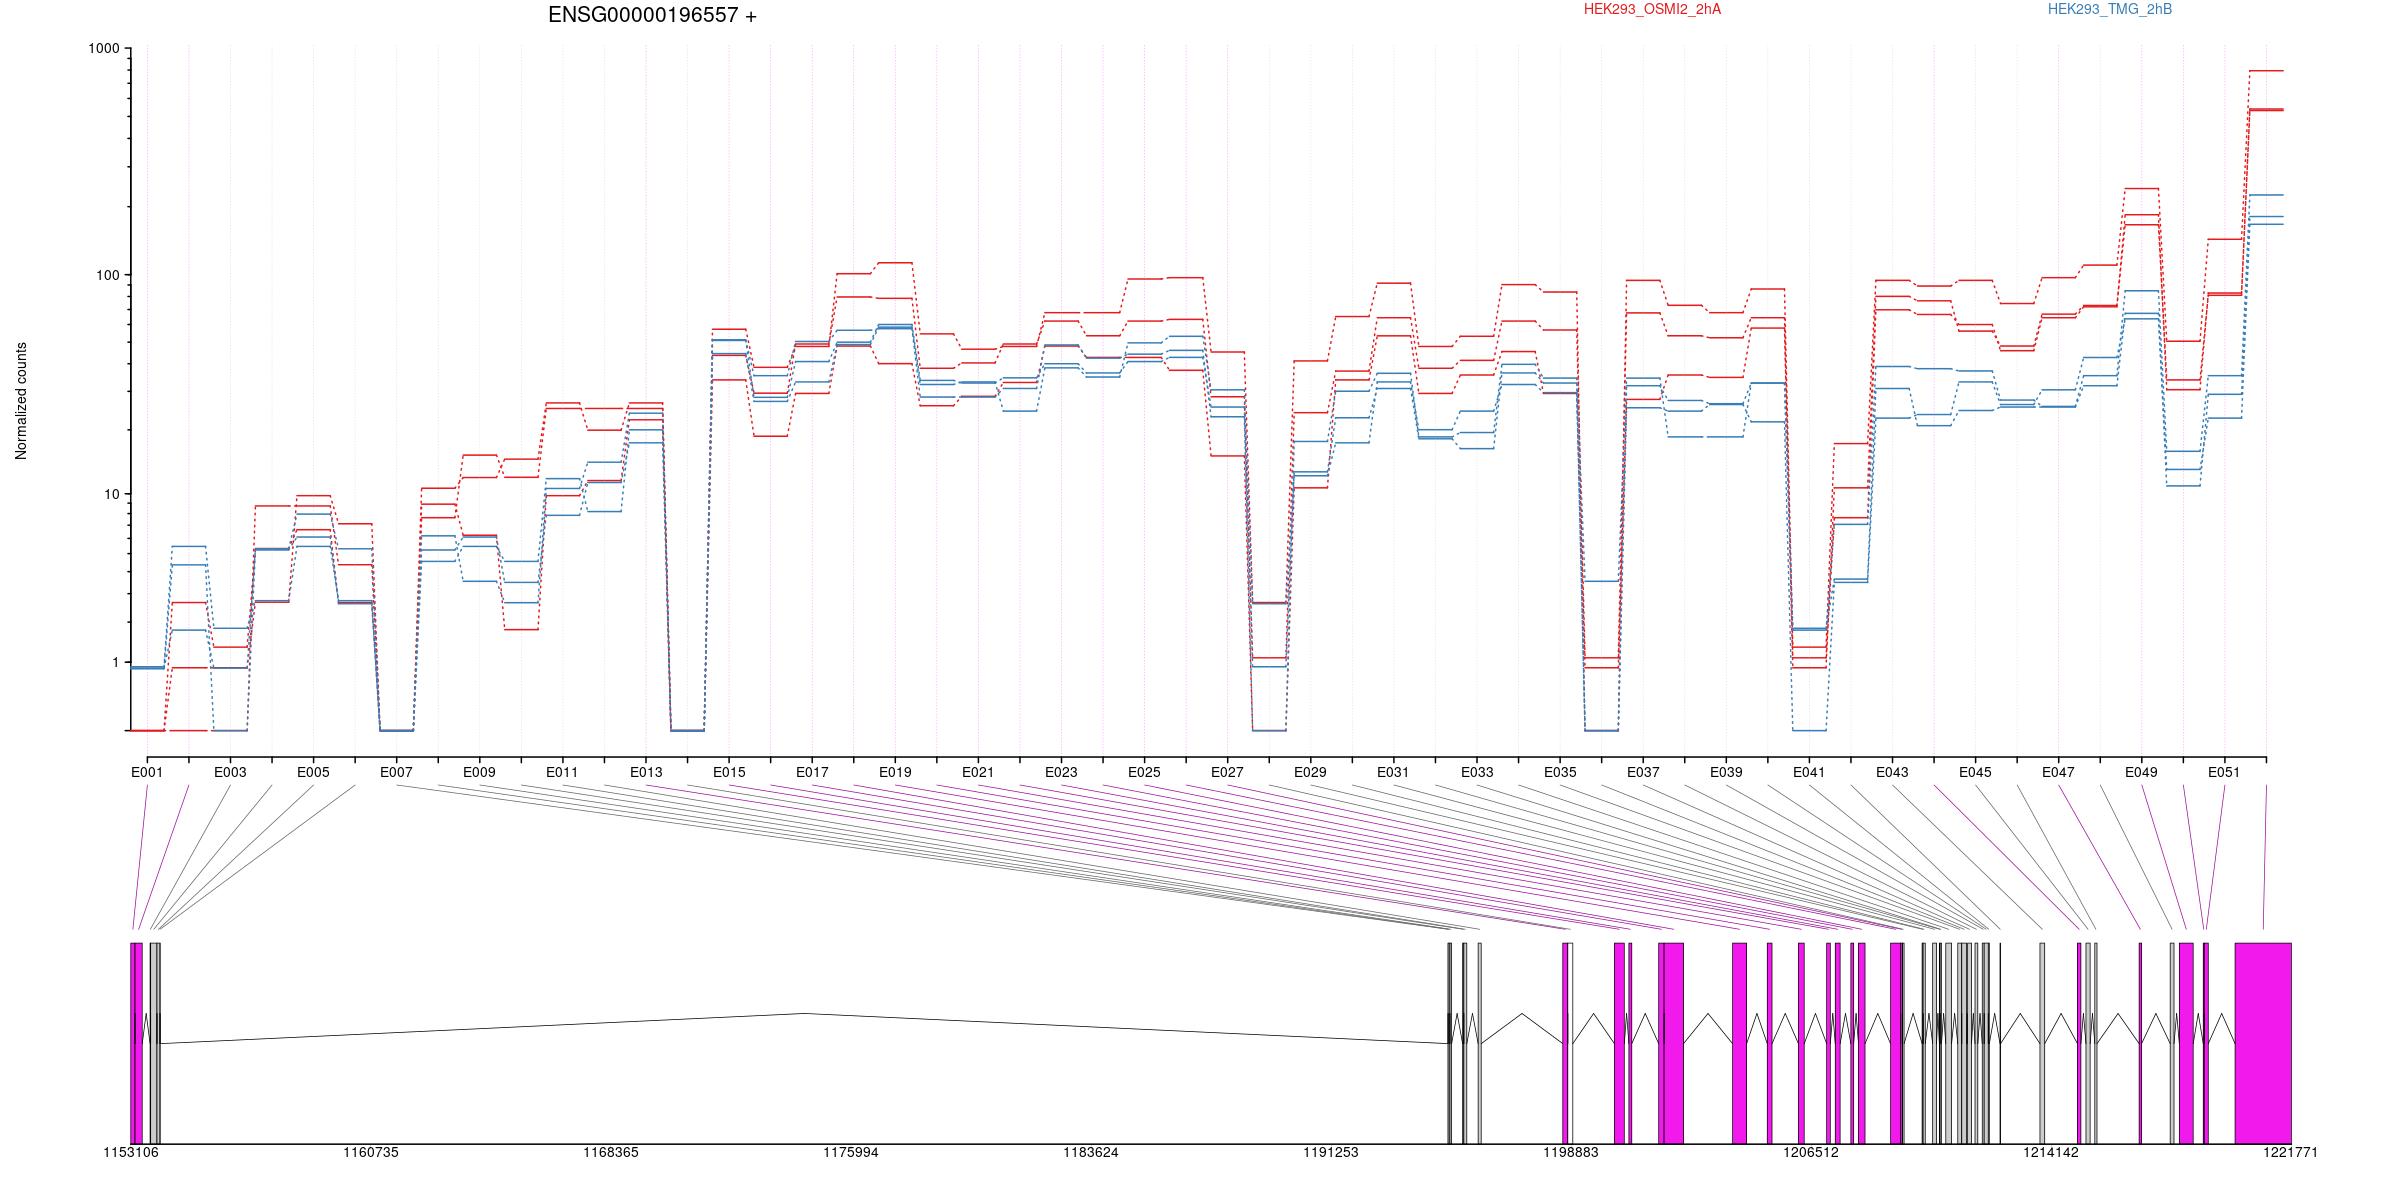The width and height of the screenshot is (2400, 1200).
Task: Click exon label E013
Action: 646,772
